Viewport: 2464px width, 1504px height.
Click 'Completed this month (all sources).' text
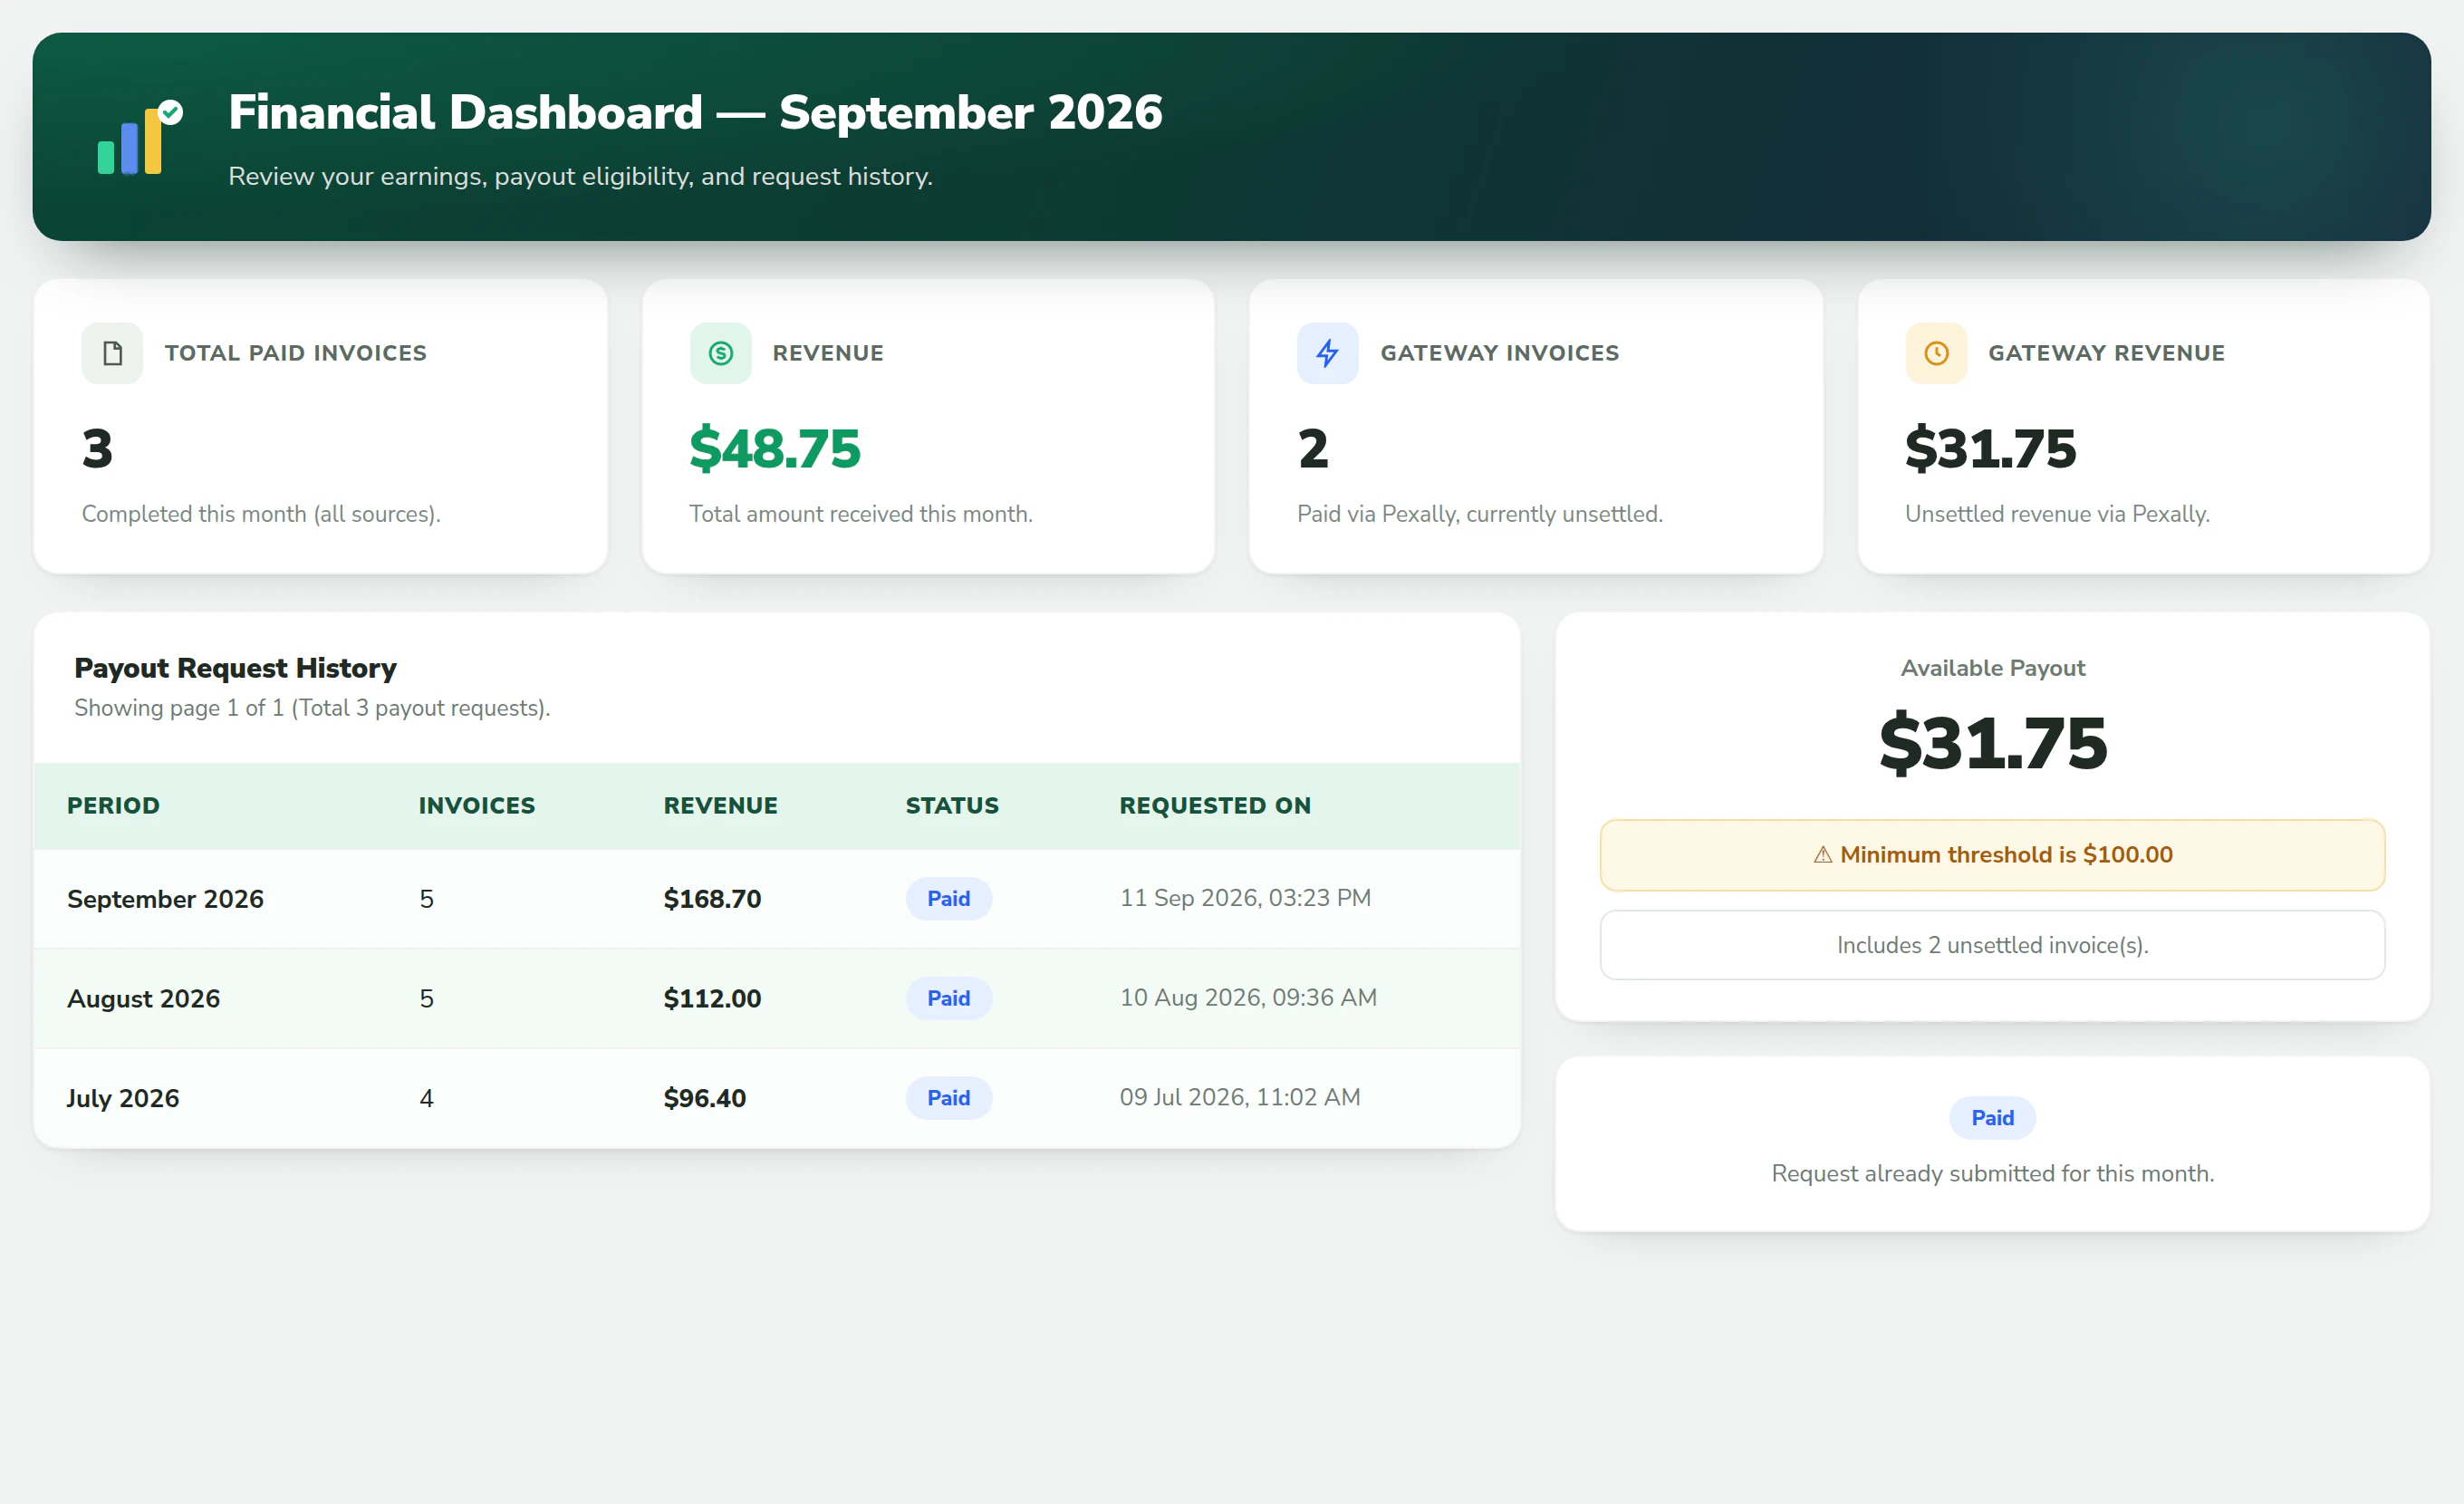261,514
